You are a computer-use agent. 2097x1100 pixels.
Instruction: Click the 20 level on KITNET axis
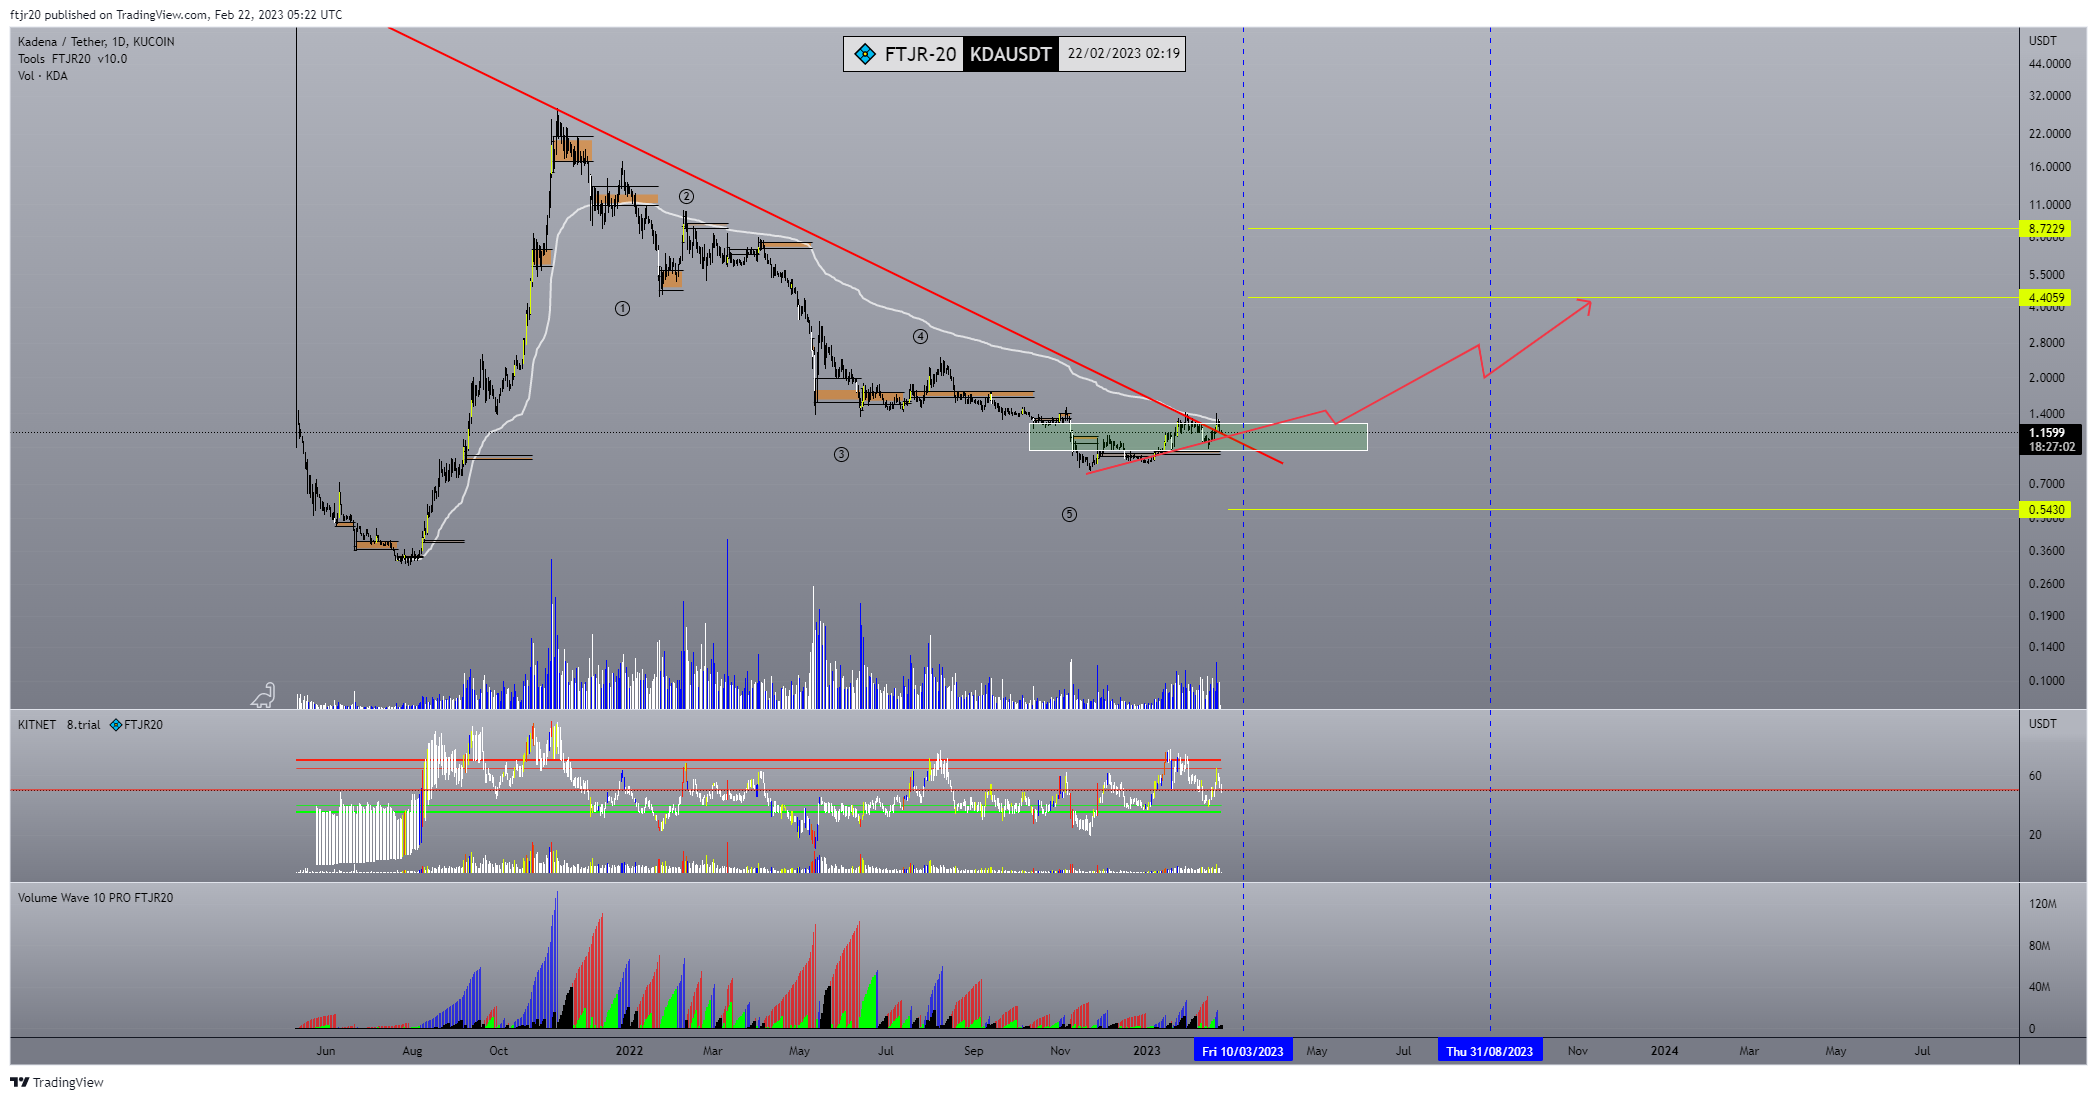point(2035,835)
